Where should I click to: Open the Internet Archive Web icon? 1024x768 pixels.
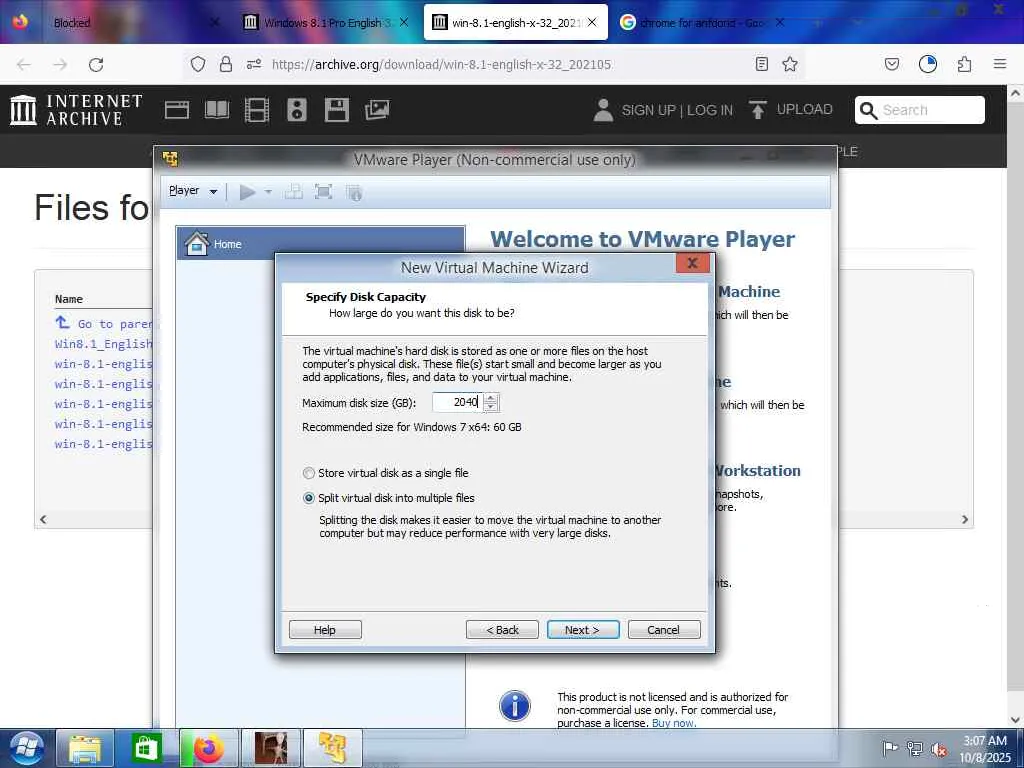tap(177, 110)
